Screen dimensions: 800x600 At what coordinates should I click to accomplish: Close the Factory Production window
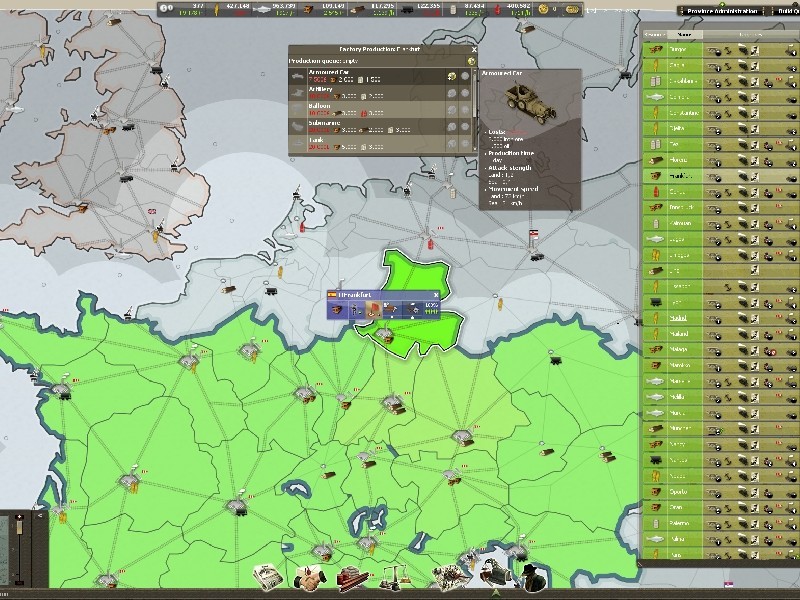click(x=474, y=49)
